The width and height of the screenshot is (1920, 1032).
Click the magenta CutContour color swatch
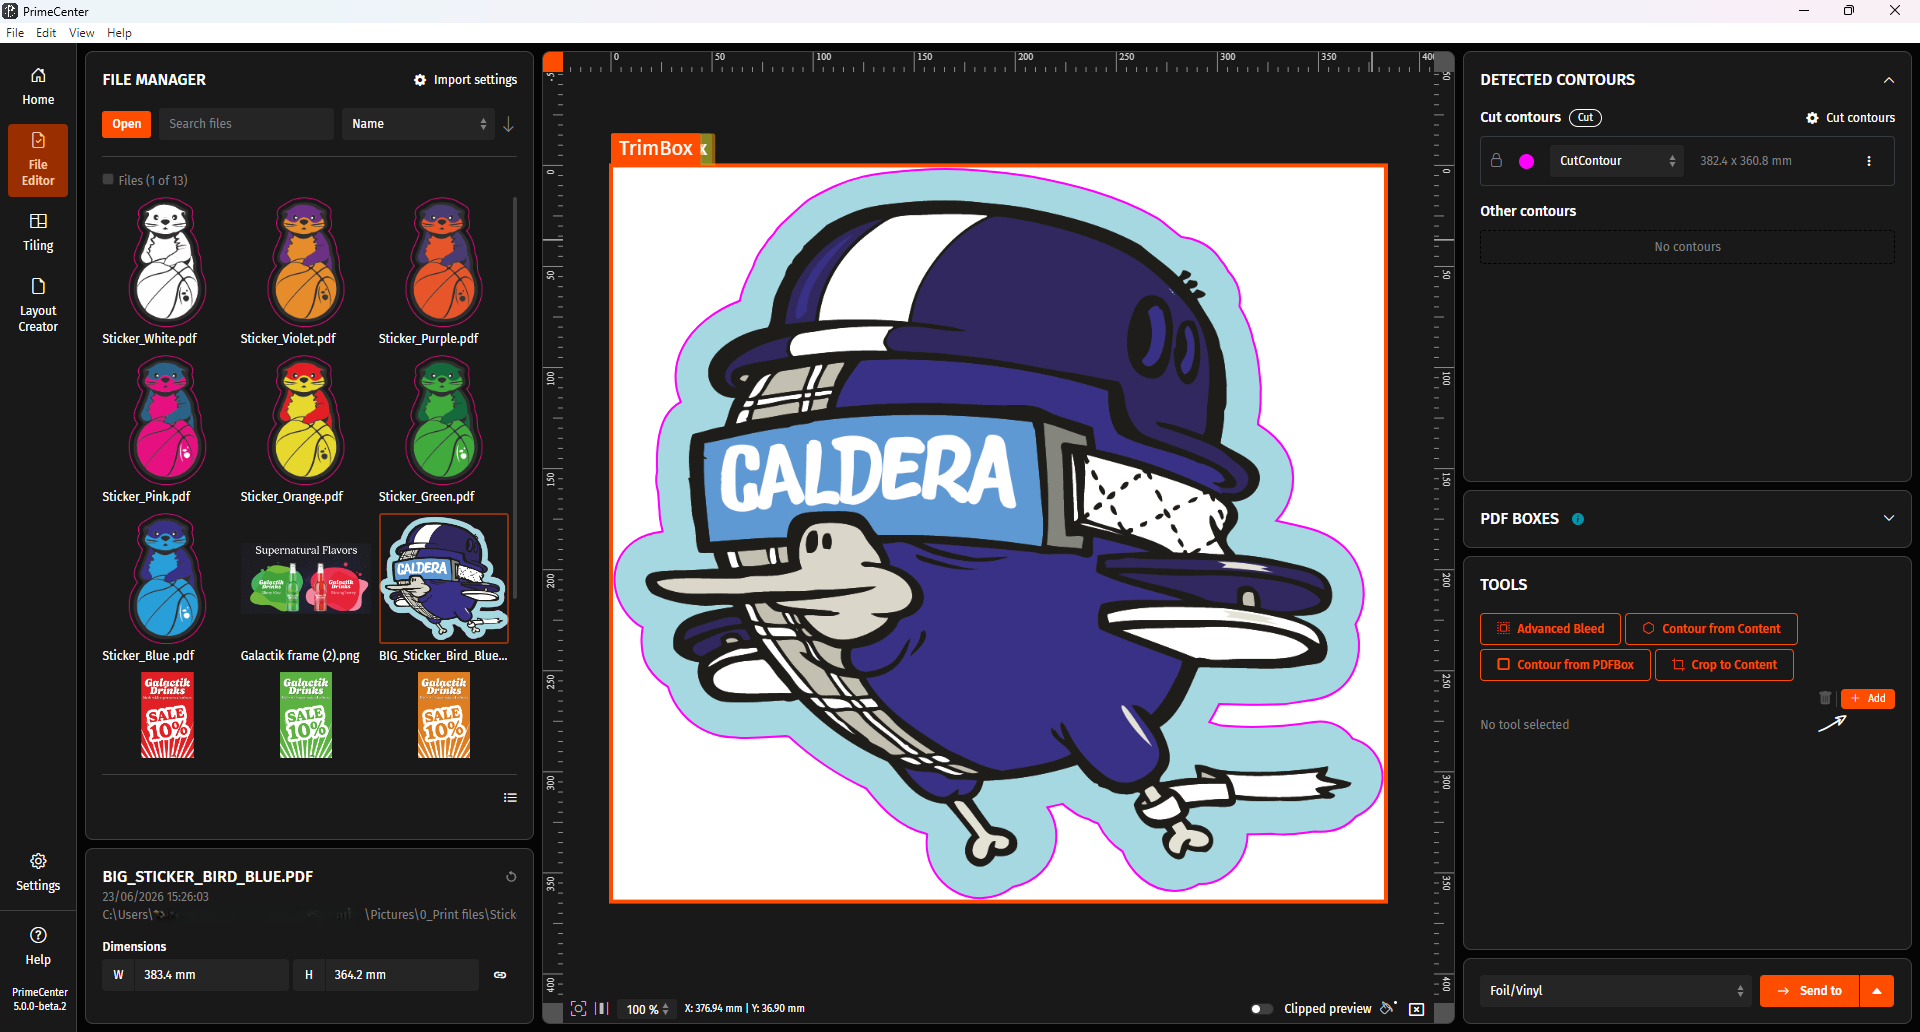coord(1527,161)
